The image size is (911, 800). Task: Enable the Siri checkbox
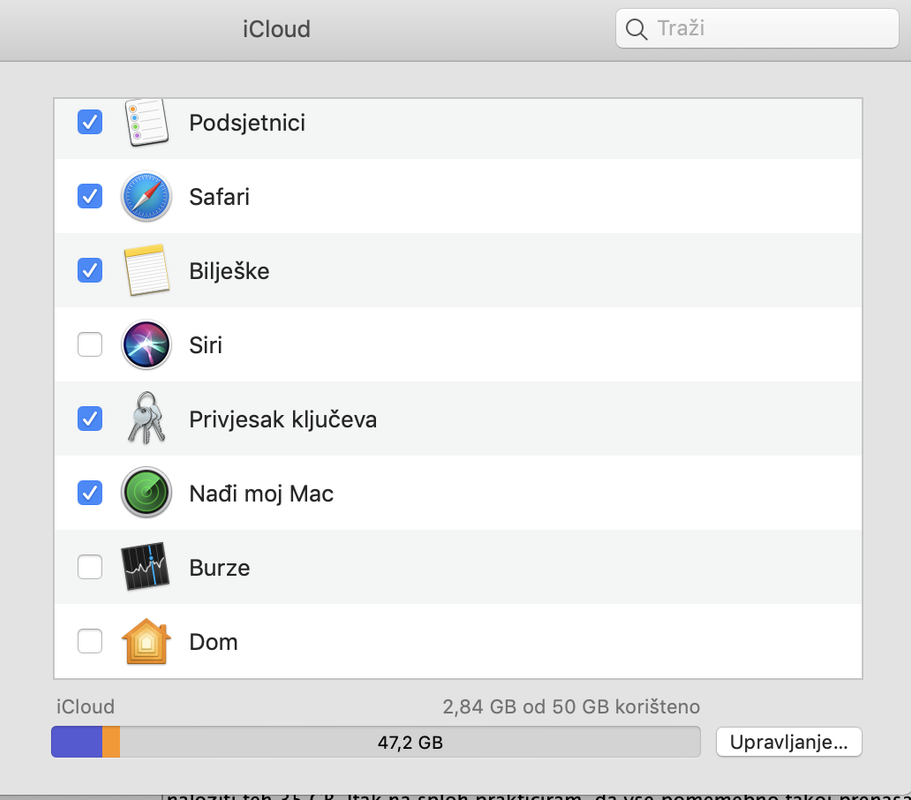click(x=90, y=345)
